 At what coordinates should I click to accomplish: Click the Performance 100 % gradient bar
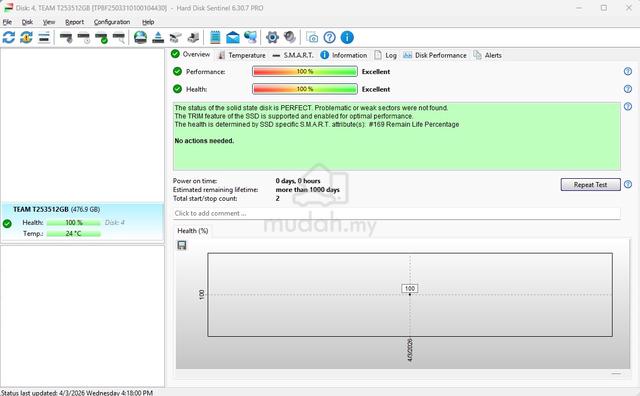tap(305, 71)
